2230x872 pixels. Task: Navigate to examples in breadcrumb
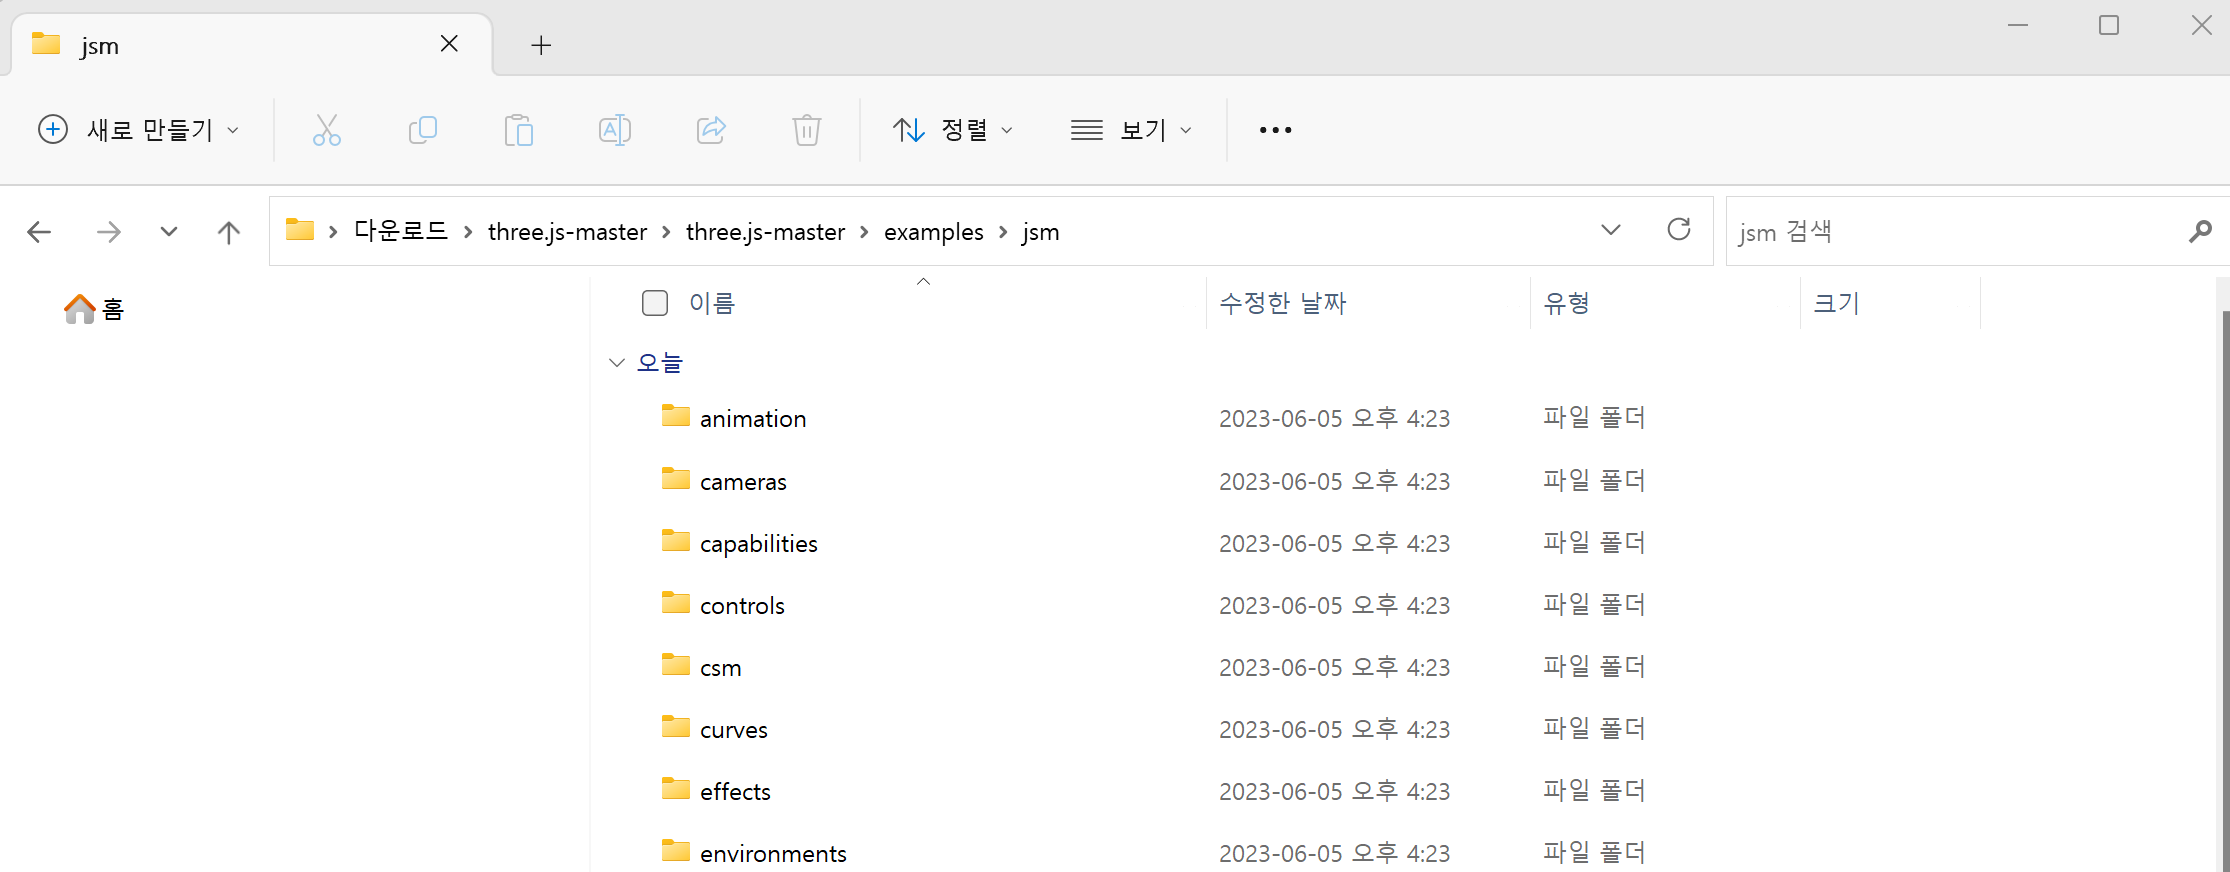(x=933, y=232)
